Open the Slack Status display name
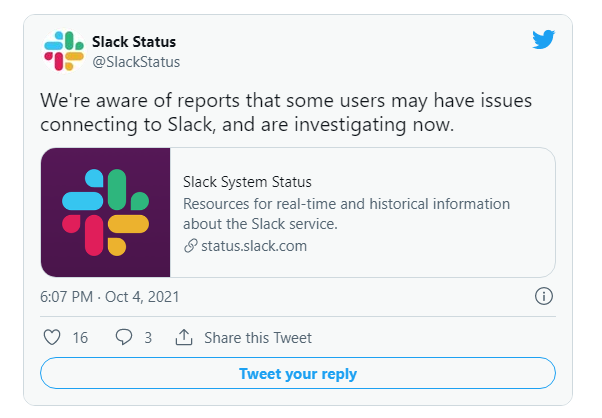 point(135,42)
